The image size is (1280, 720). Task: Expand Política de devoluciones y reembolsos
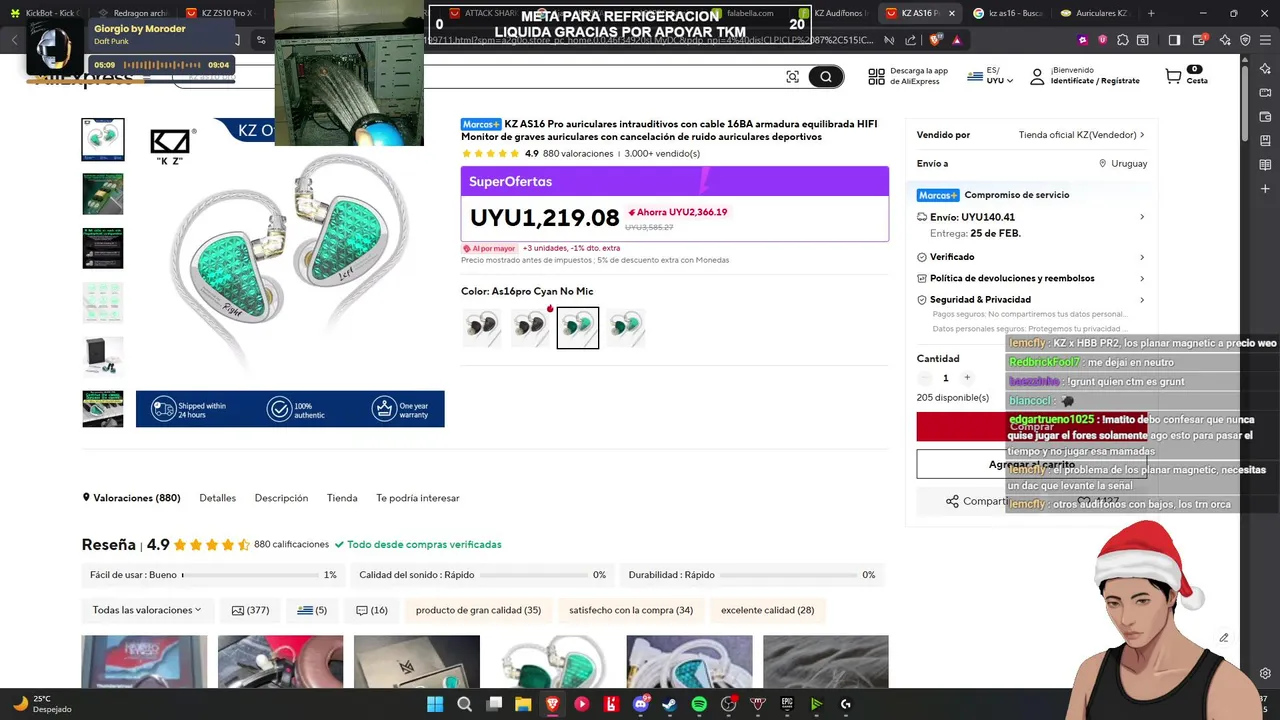pos(1031,278)
